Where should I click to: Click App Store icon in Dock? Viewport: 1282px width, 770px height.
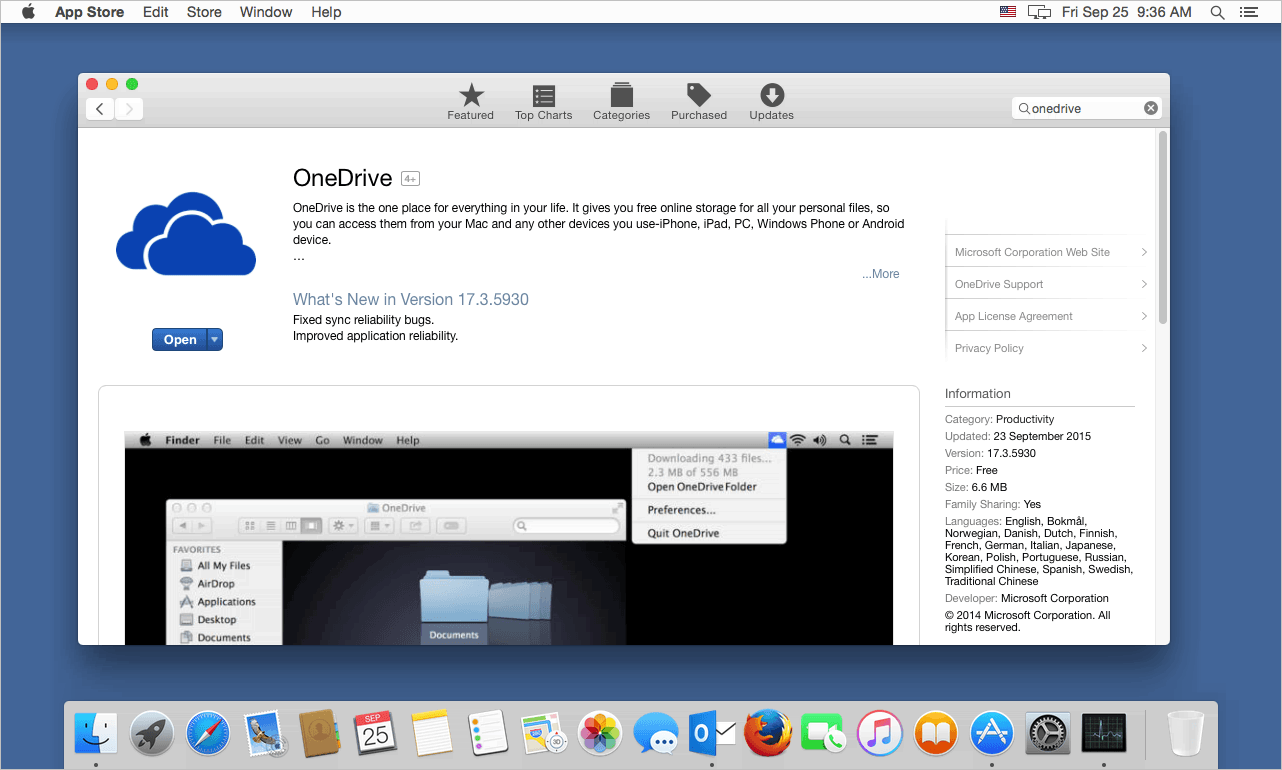coord(992,734)
